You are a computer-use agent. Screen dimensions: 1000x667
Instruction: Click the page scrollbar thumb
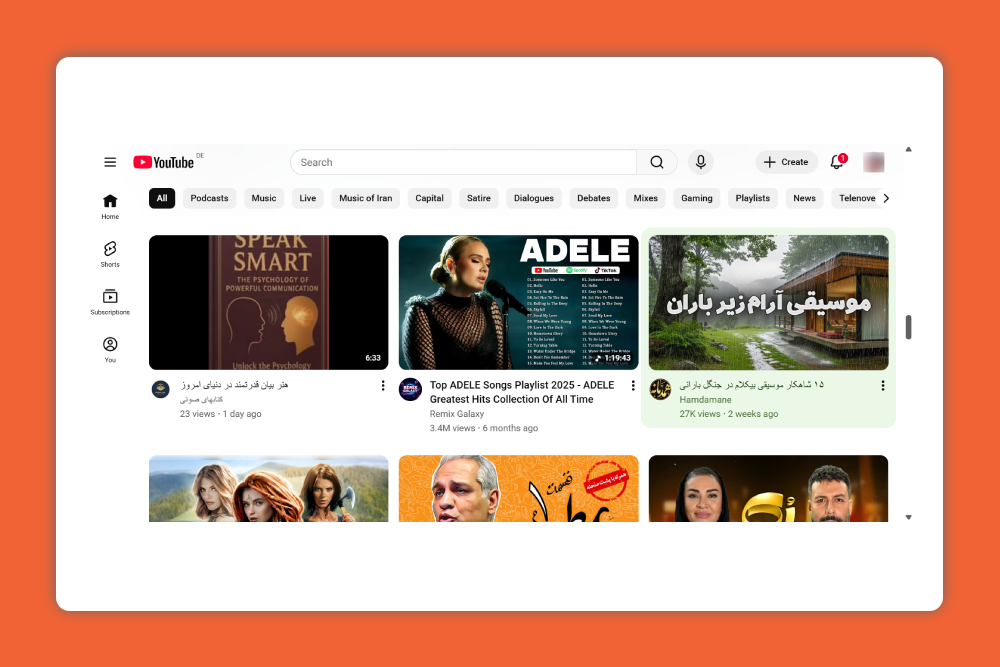coord(909,327)
